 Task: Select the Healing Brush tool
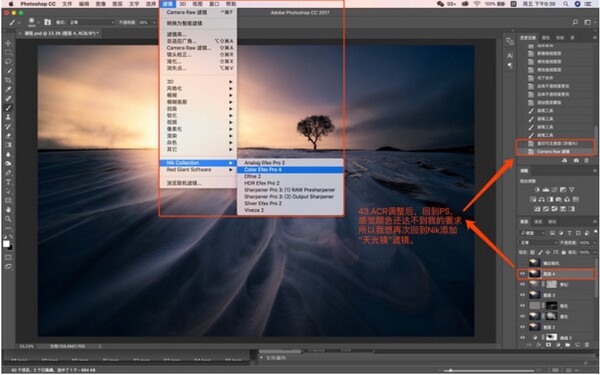point(8,99)
